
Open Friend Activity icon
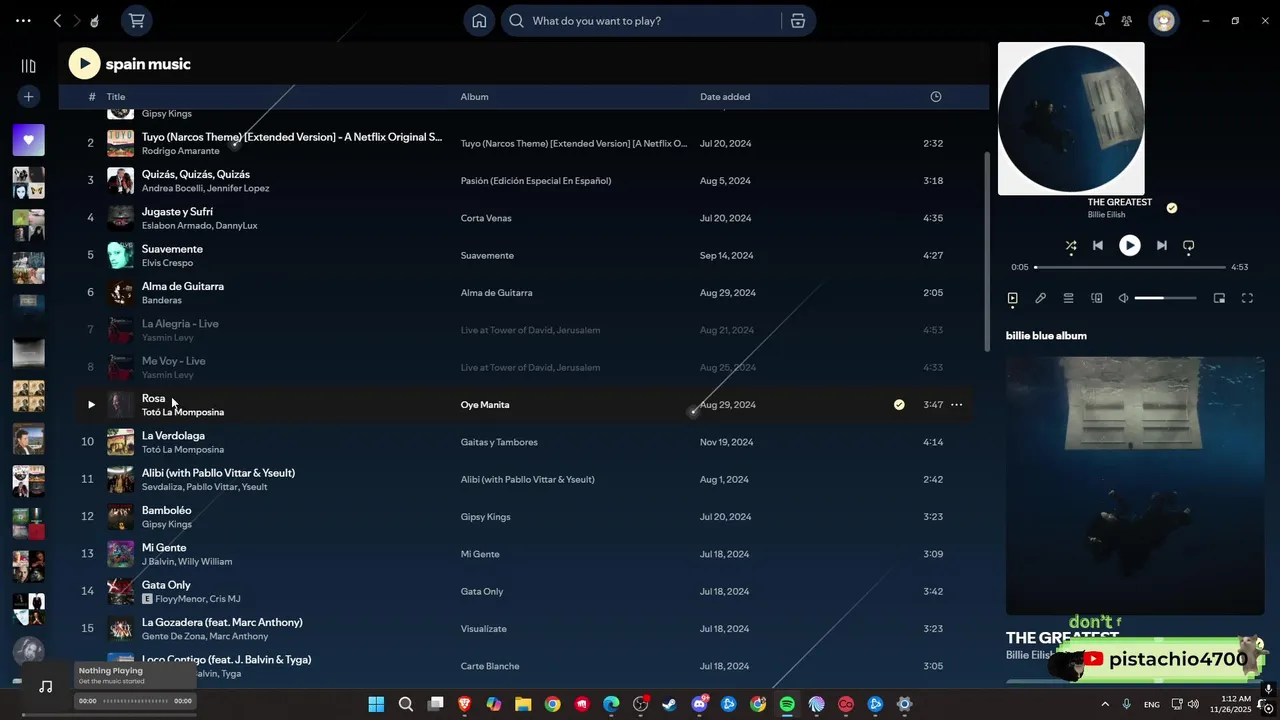[1126, 20]
